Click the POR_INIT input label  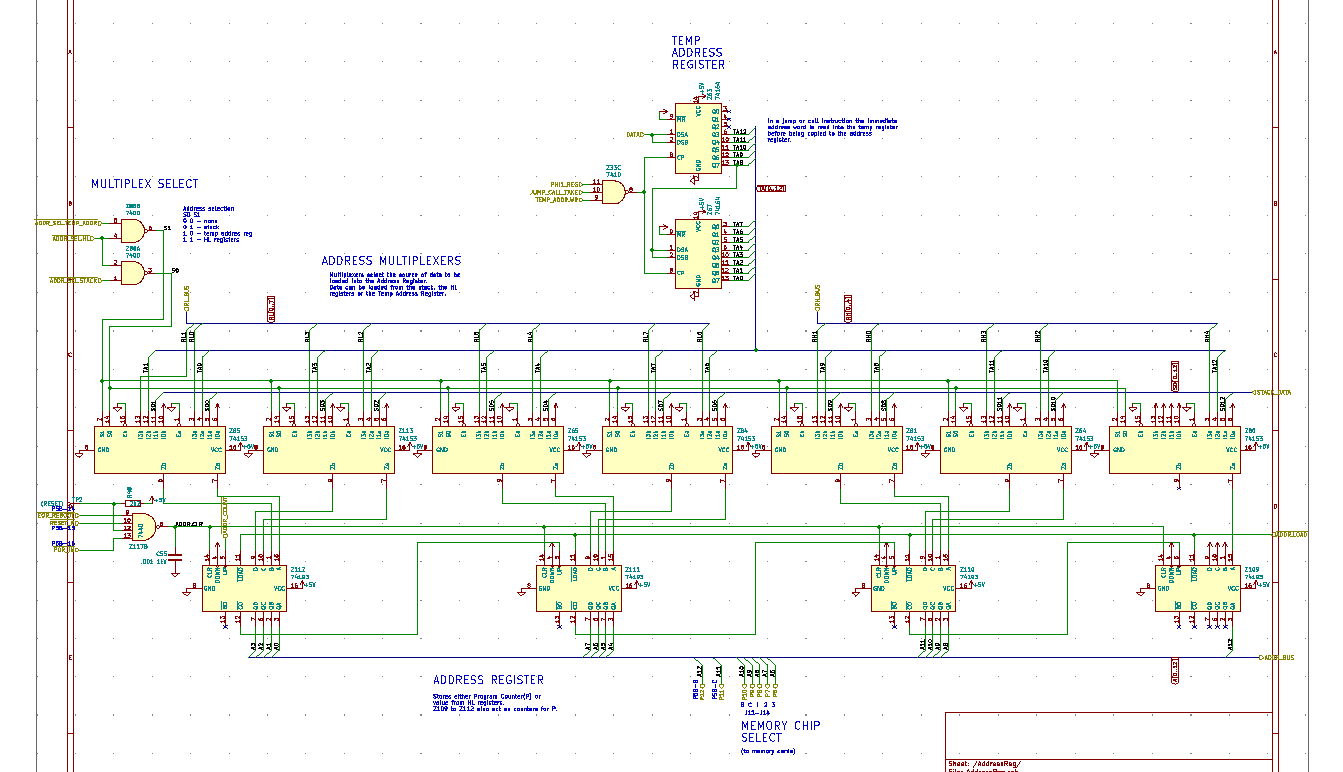click(64, 550)
